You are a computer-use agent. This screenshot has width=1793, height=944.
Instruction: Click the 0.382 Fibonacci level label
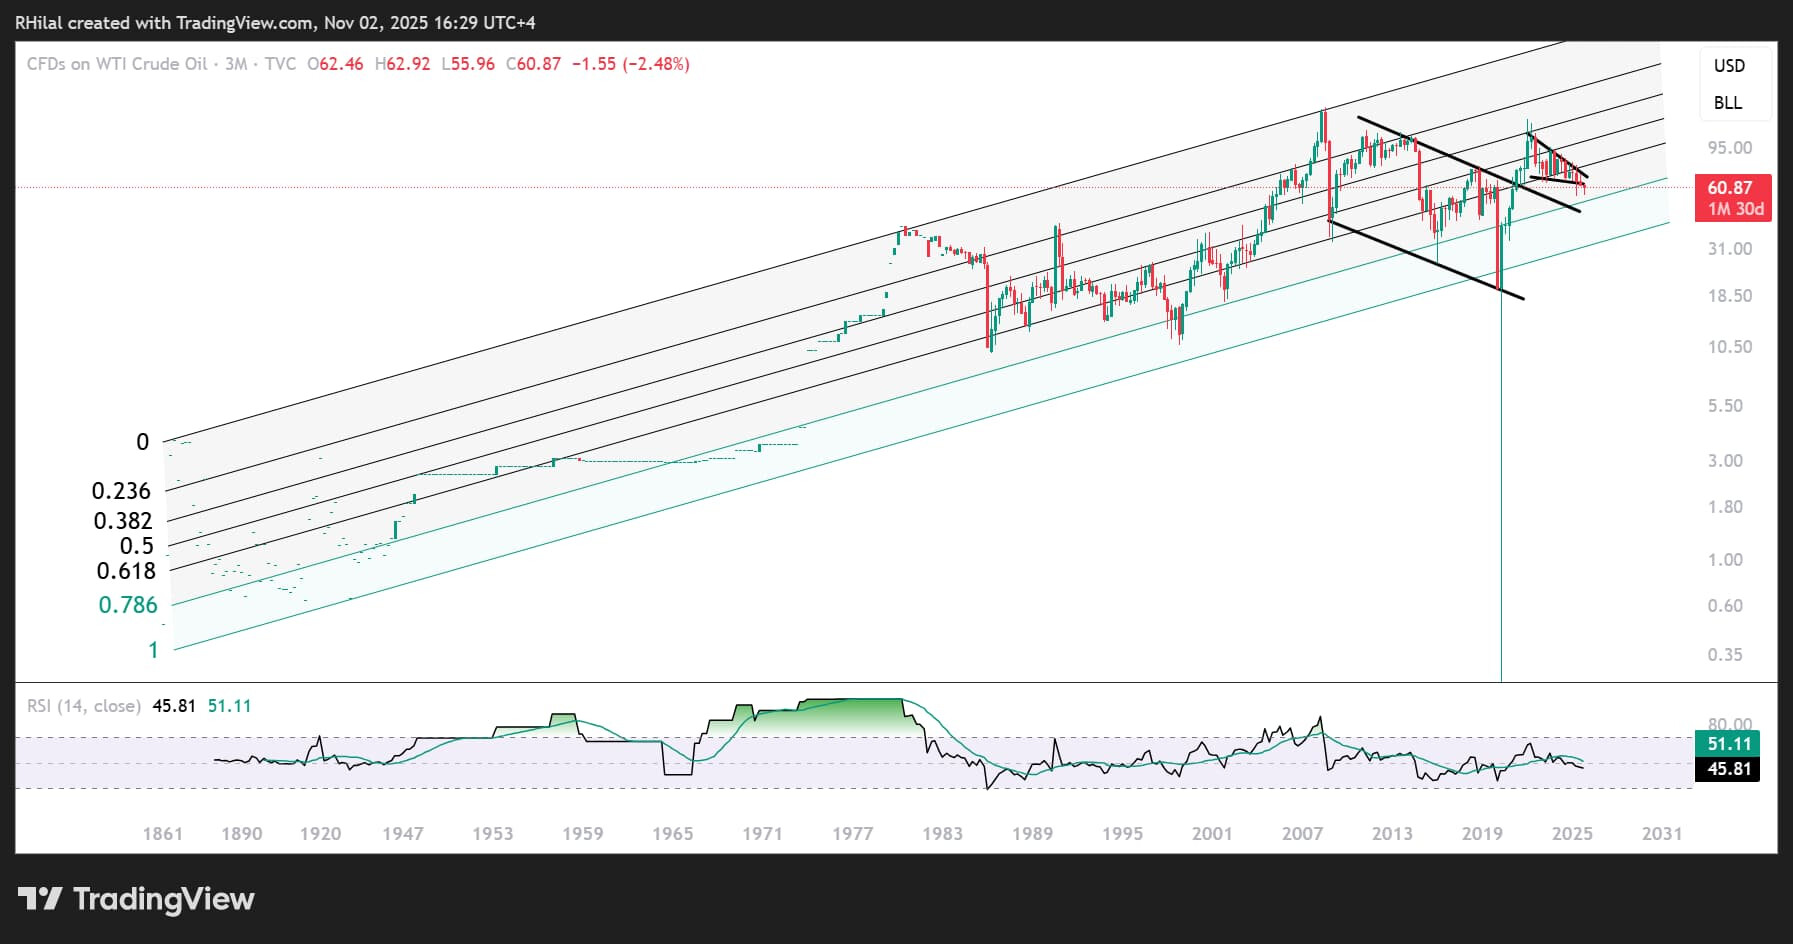tap(123, 521)
